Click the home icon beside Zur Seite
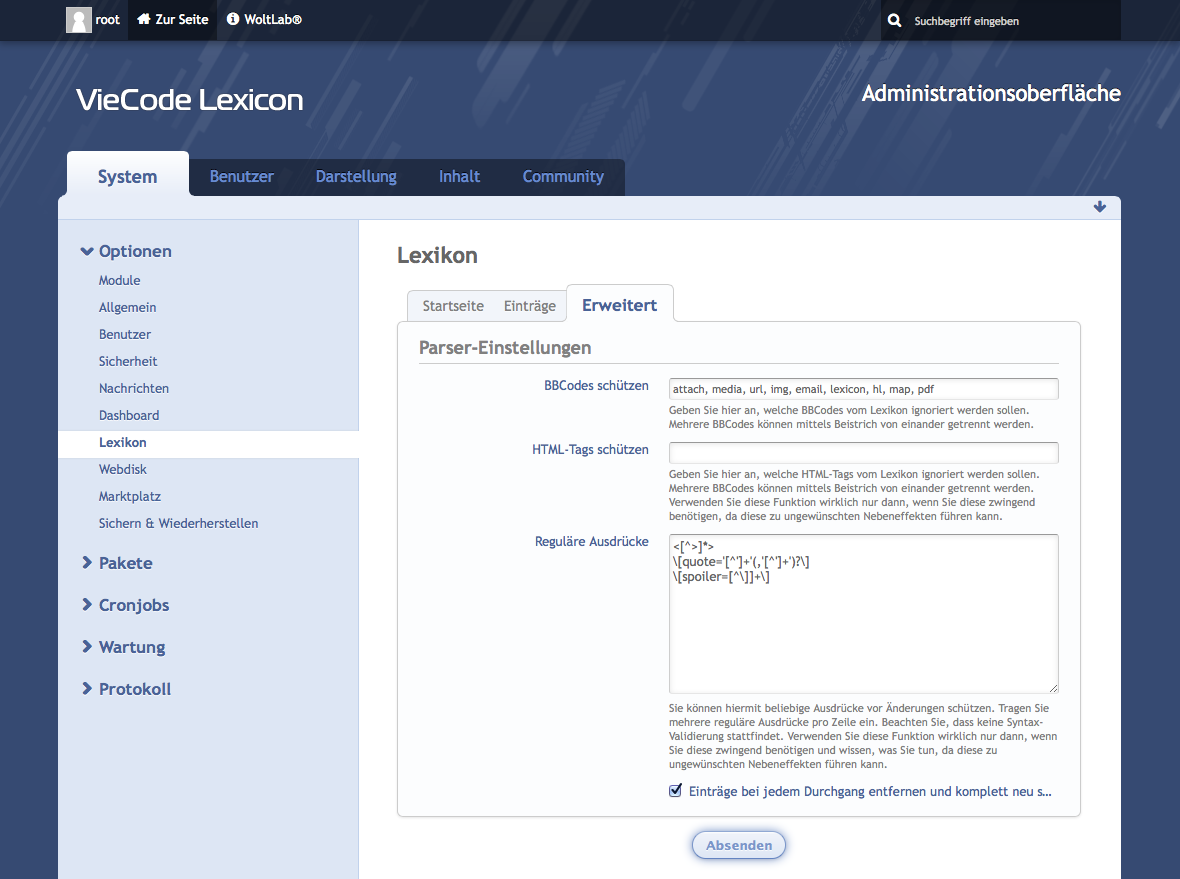1180x879 pixels. (x=144, y=20)
